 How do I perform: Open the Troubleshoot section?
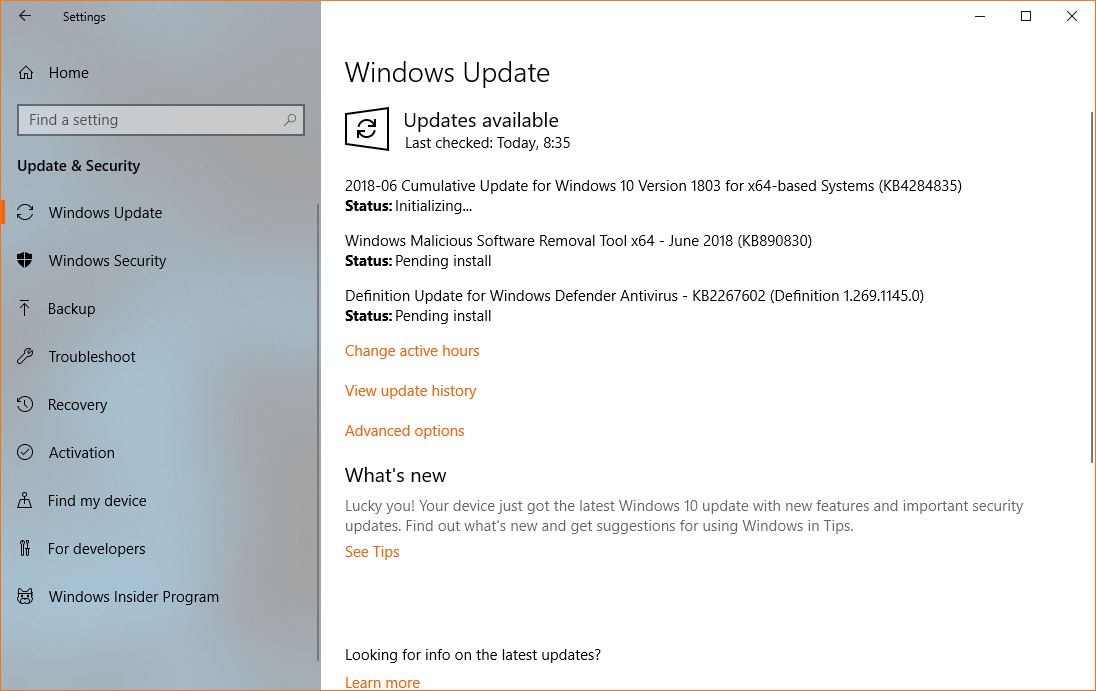pyautogui.click(x=92, y=356)
